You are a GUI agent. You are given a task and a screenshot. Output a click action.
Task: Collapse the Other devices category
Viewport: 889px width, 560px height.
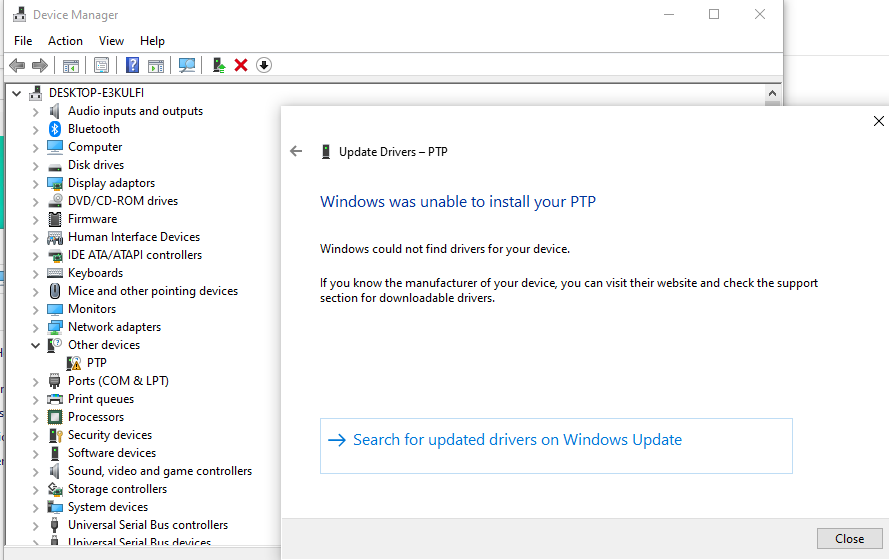[36, 345]
